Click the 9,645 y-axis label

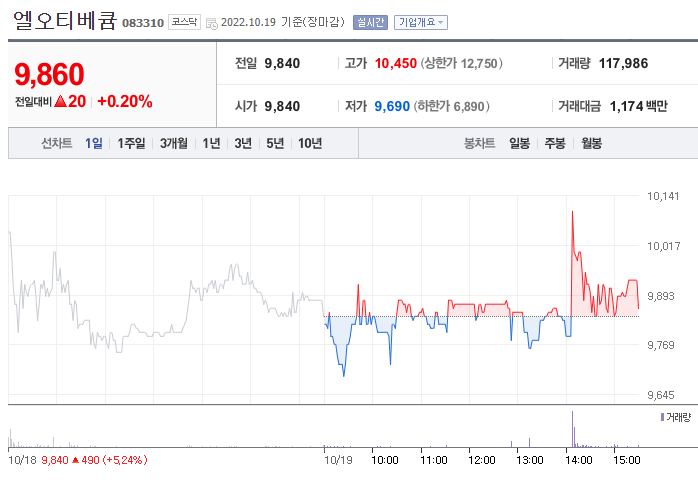(x=661, y=395)
